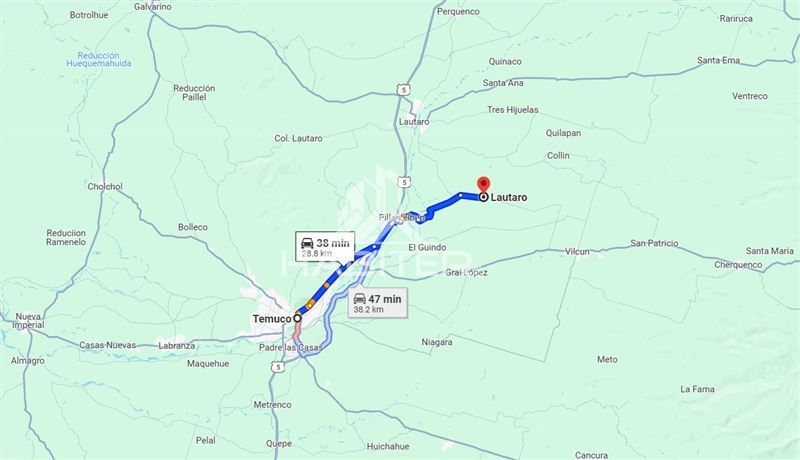Click the Lautaro destination circle marker
The height and width of the screenshot is (460, 800).
point(483,197)
